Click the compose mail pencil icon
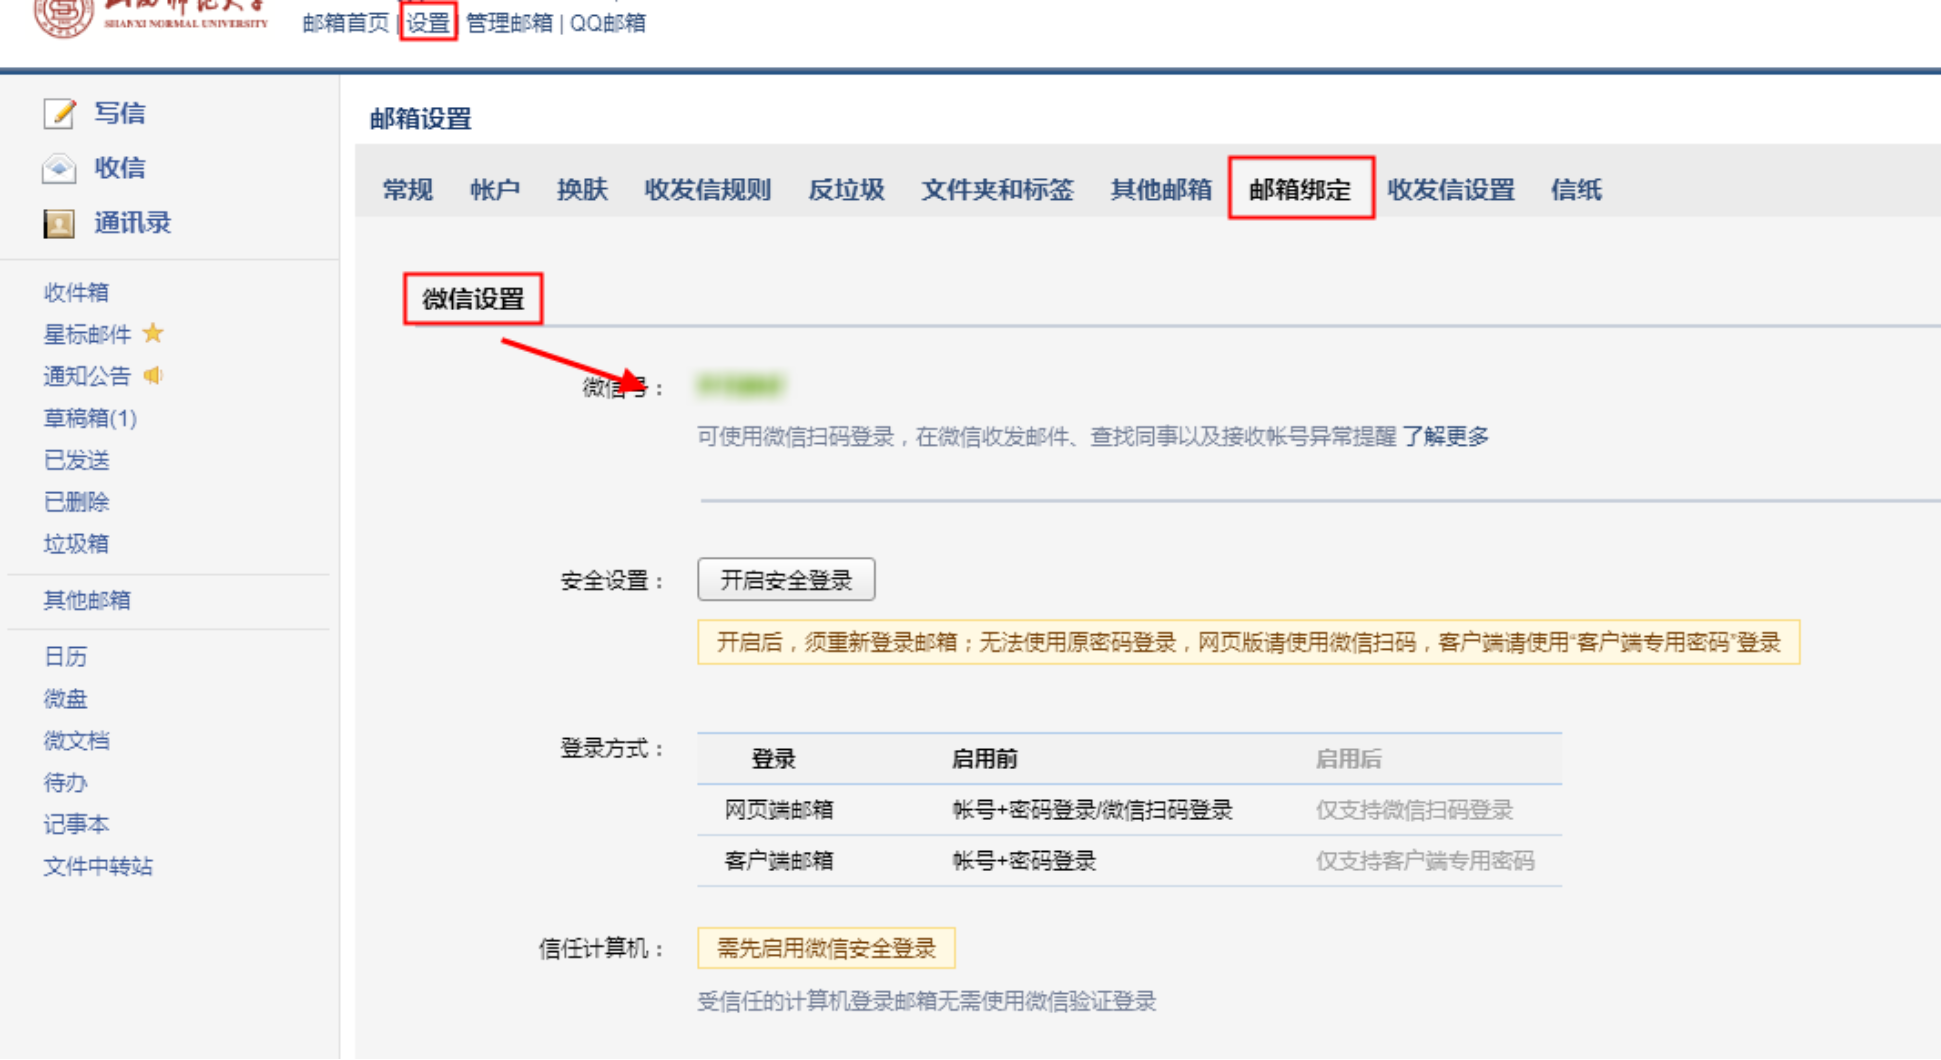Image resolution: width=1941 pixels, height=1060 pixels. coord(59,114)
